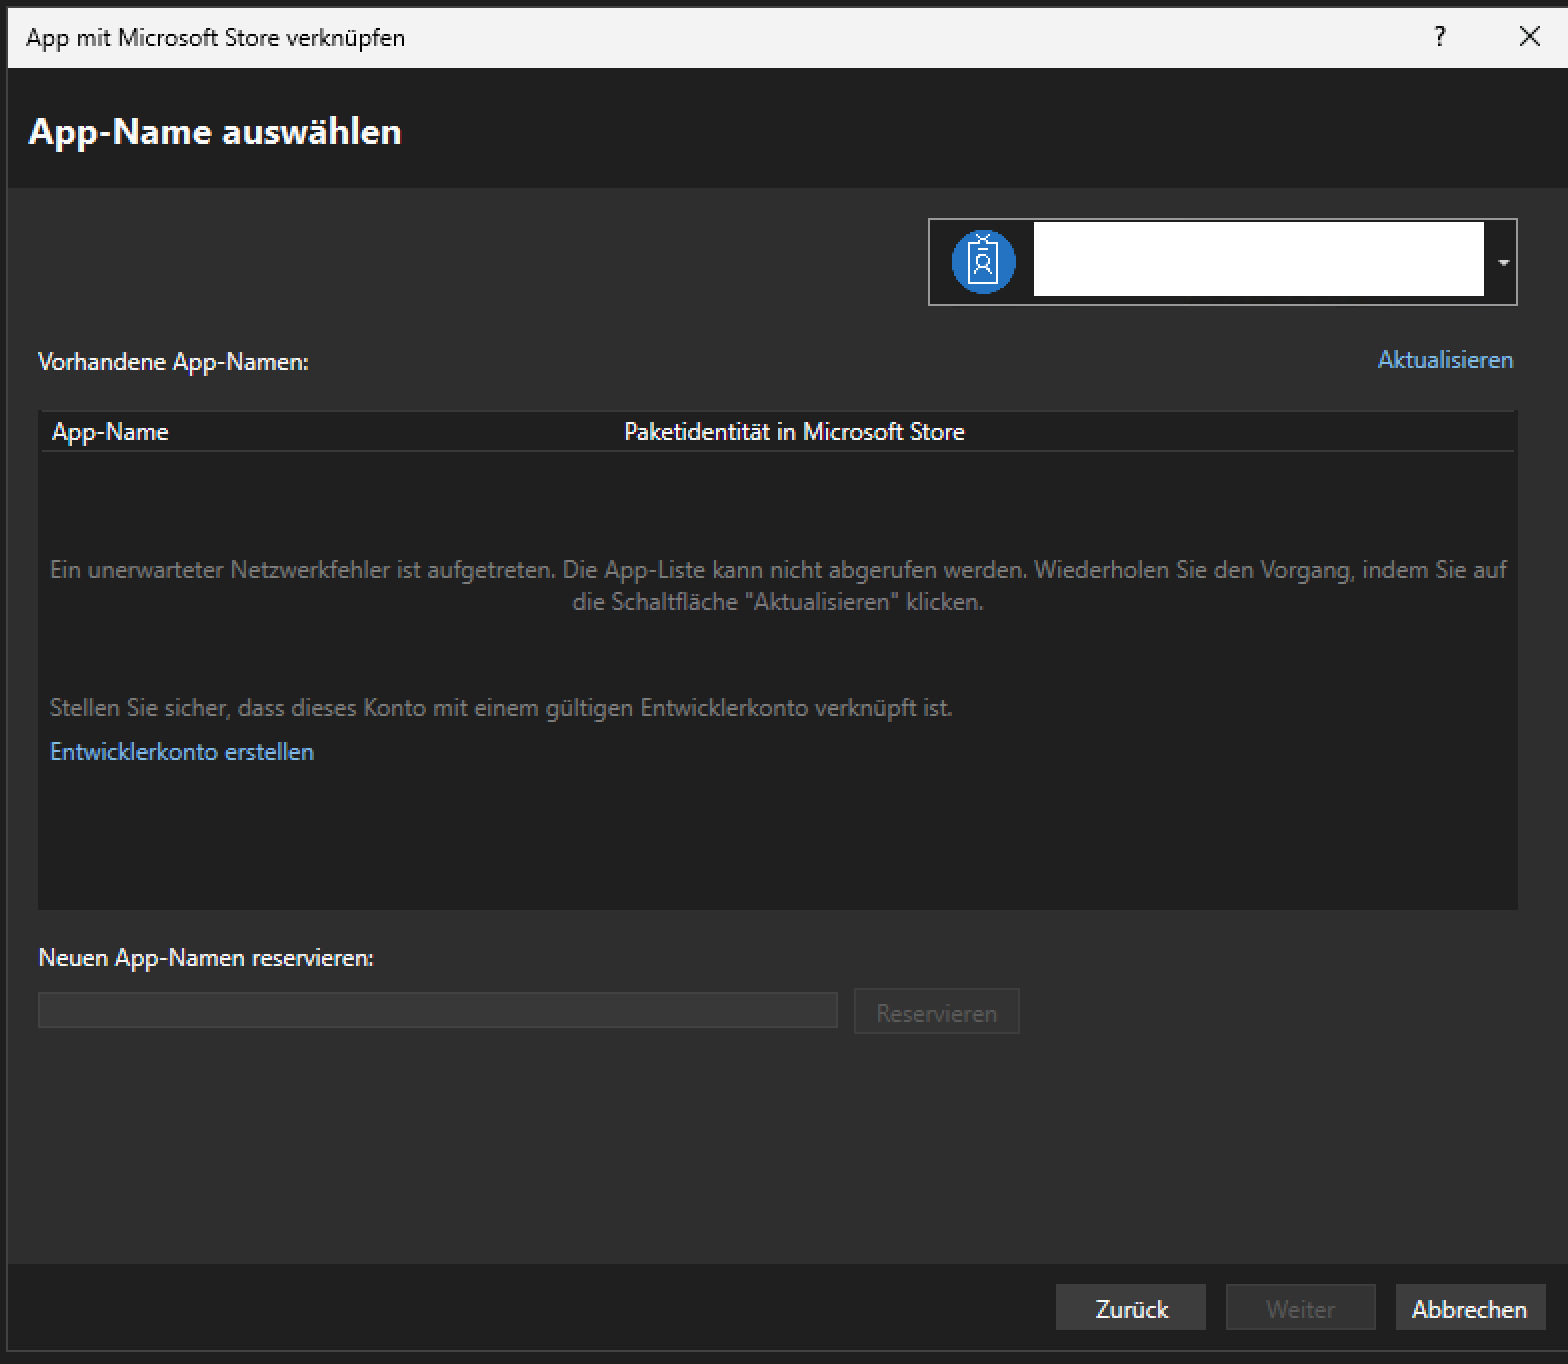Click the App-Name auswählen heading
The image size is (1568, 1364).
215,132
